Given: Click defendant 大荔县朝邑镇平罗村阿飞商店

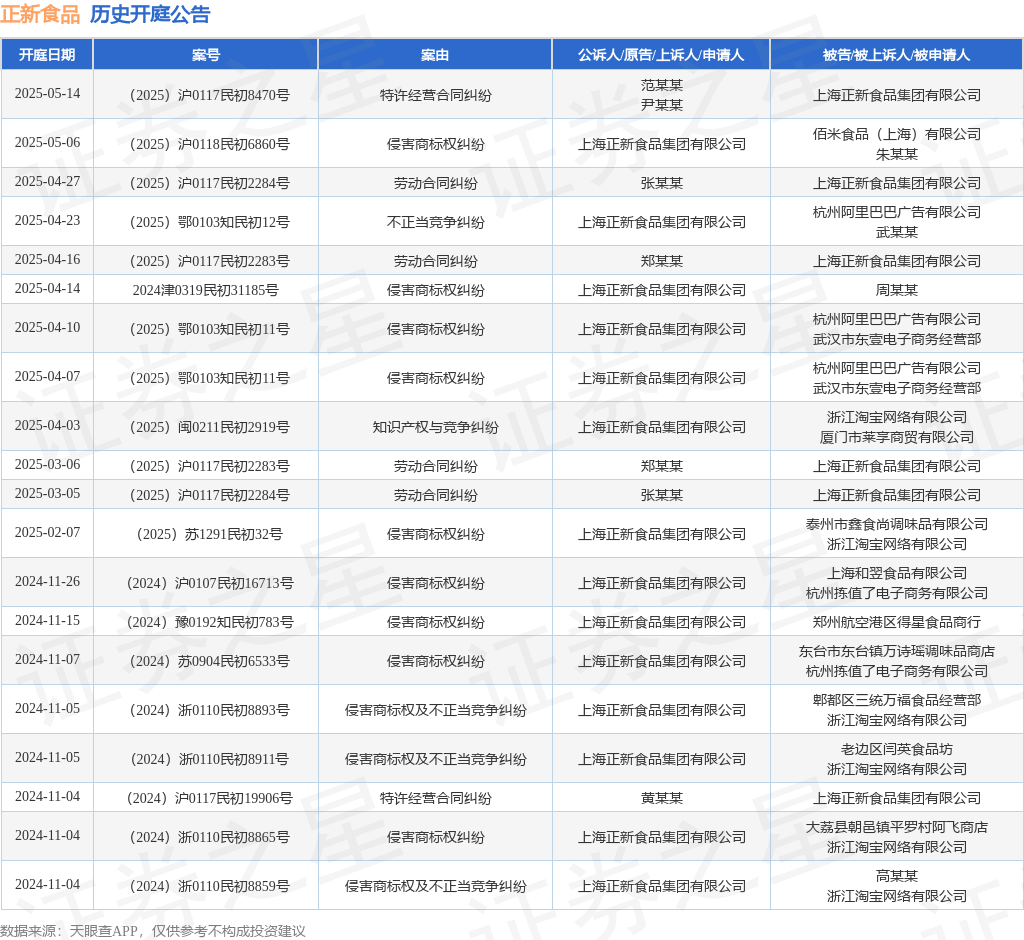Looking at the screenshot, I should click(x=897, y=827).
